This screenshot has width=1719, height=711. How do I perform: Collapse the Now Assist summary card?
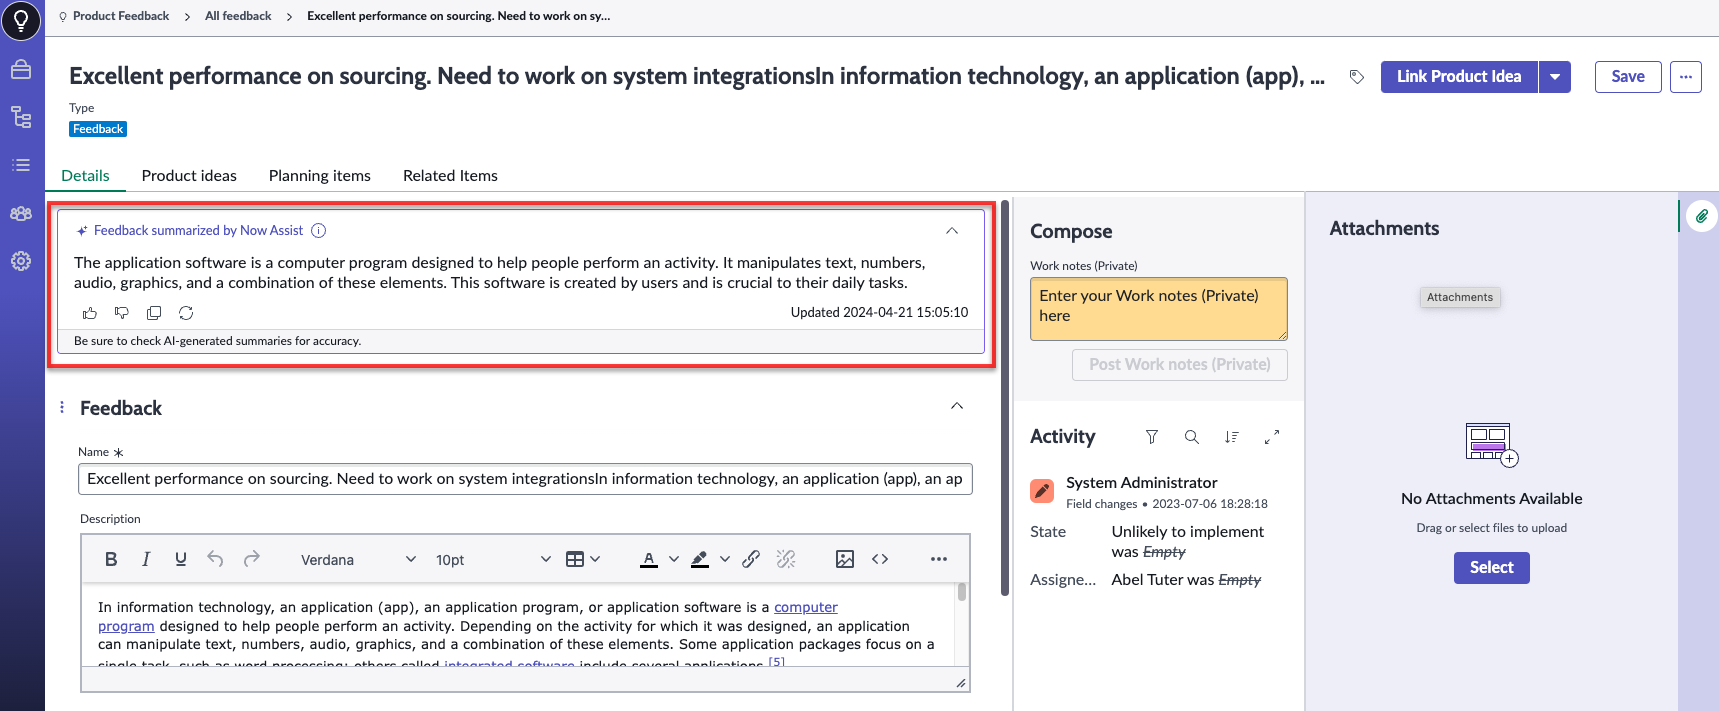point(952,231)
